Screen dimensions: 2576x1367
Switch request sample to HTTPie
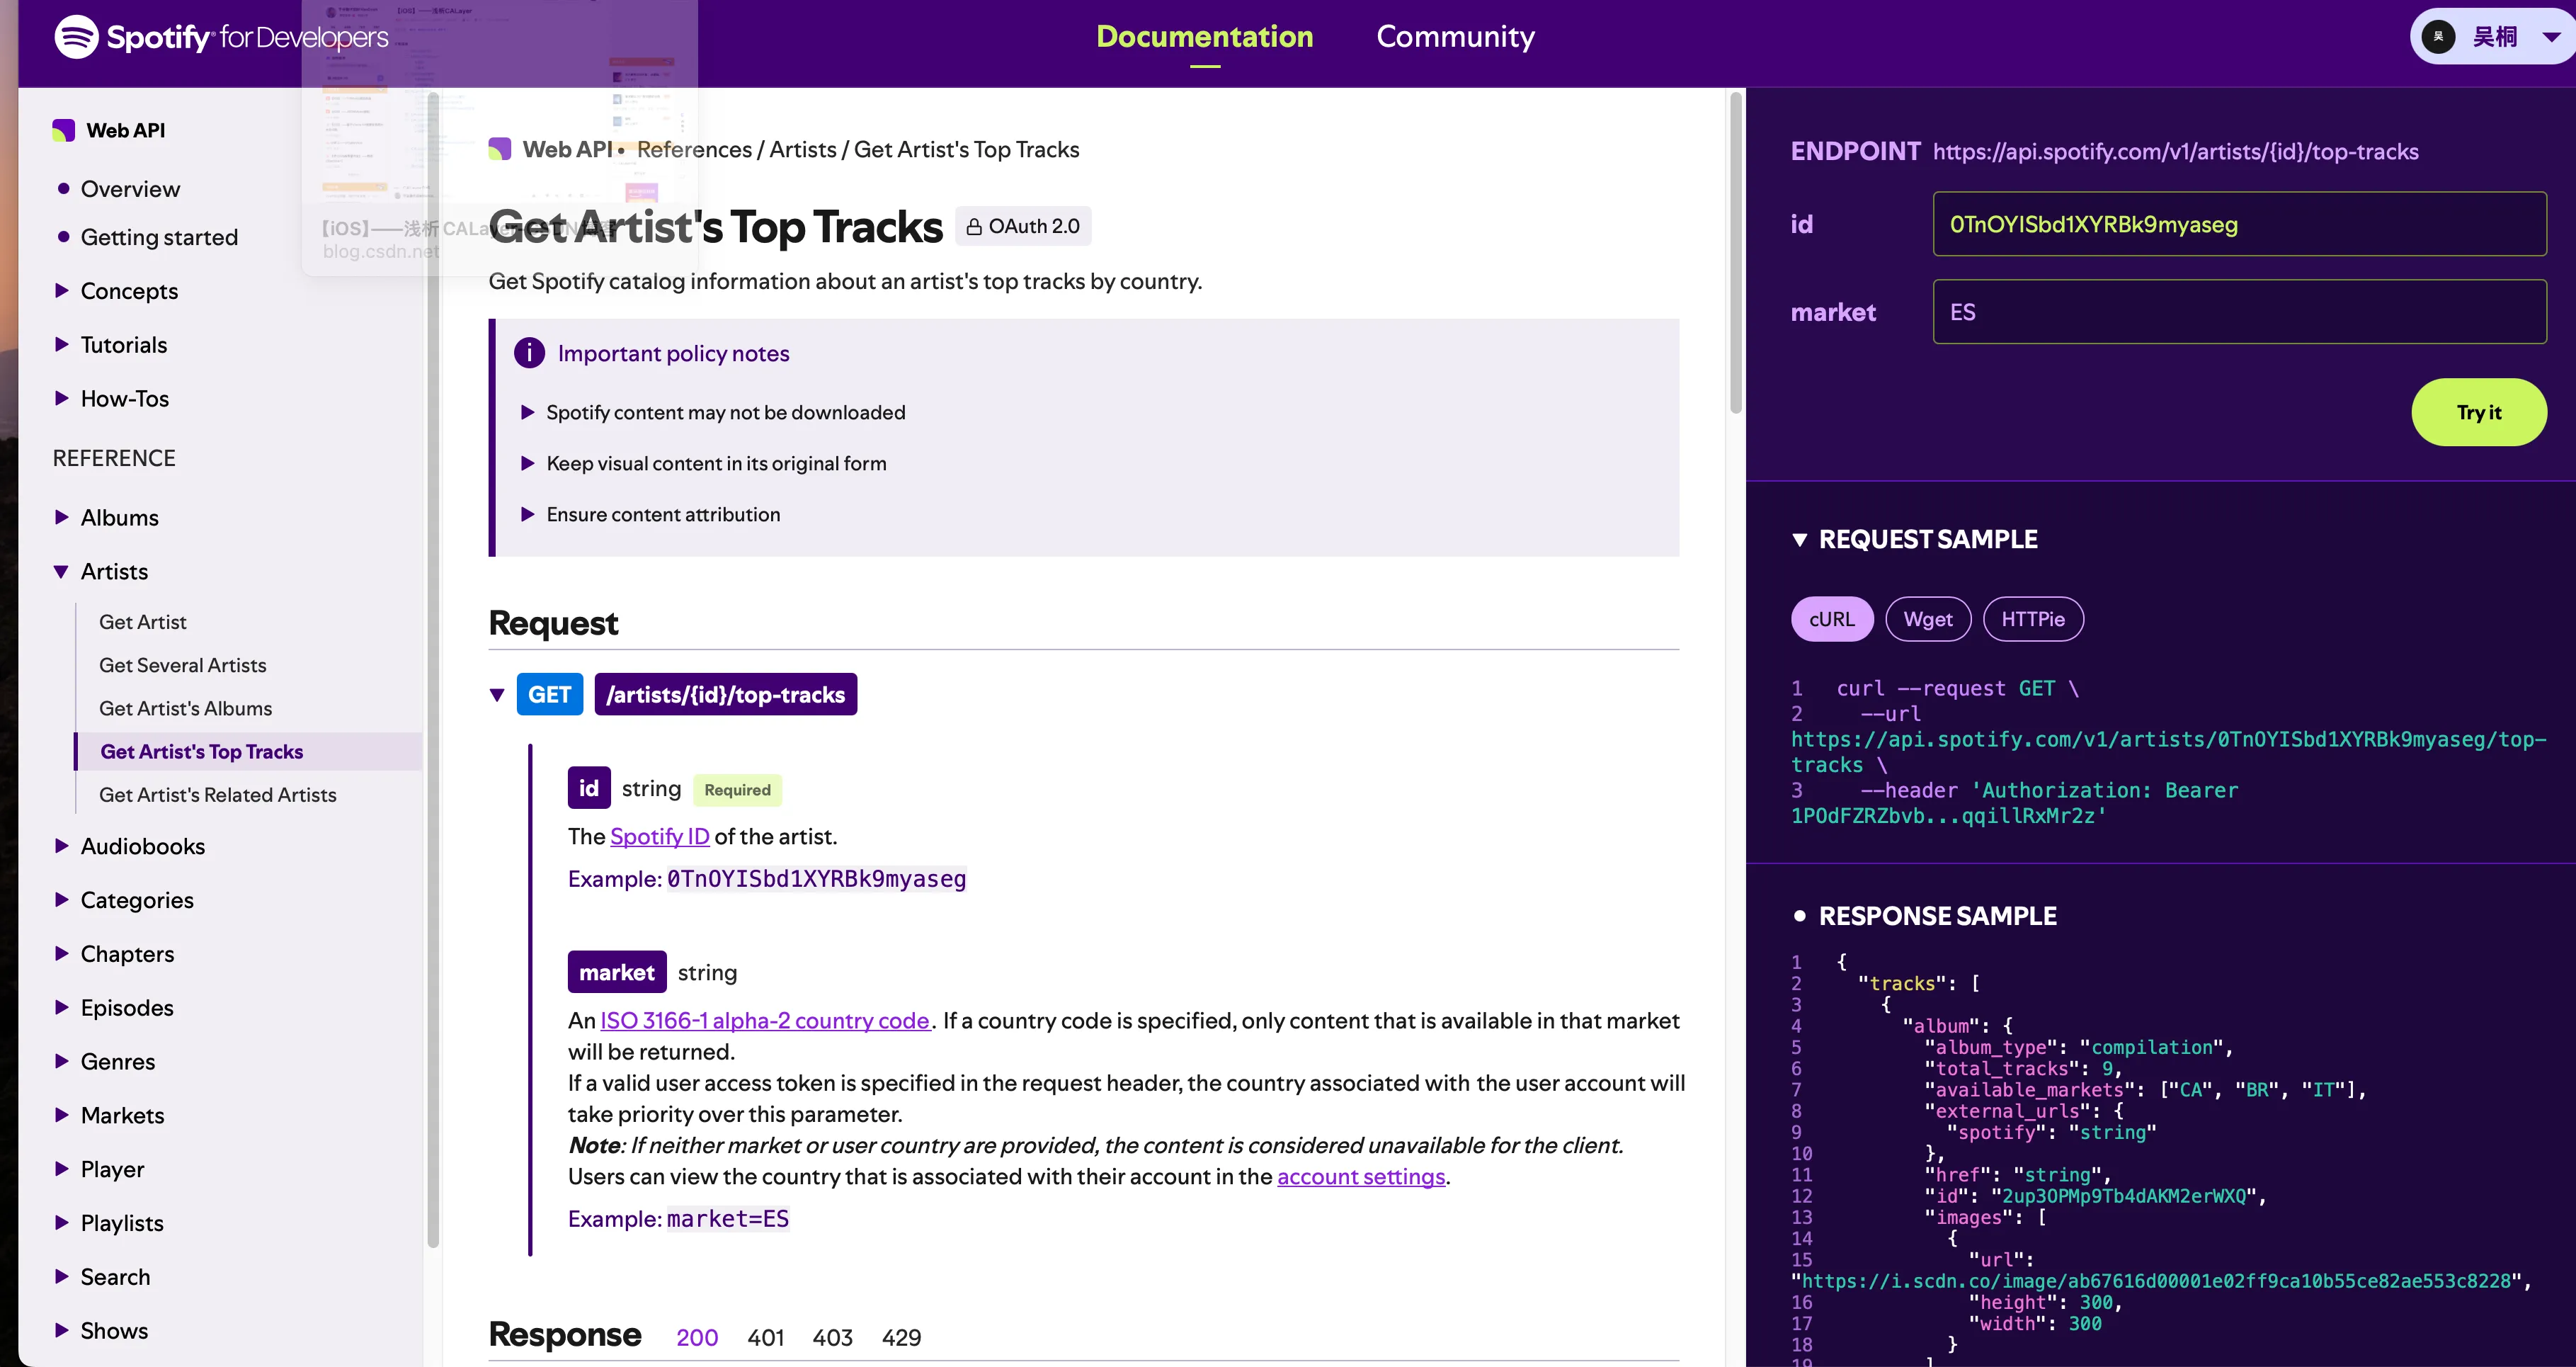(x=2032, y=619)
